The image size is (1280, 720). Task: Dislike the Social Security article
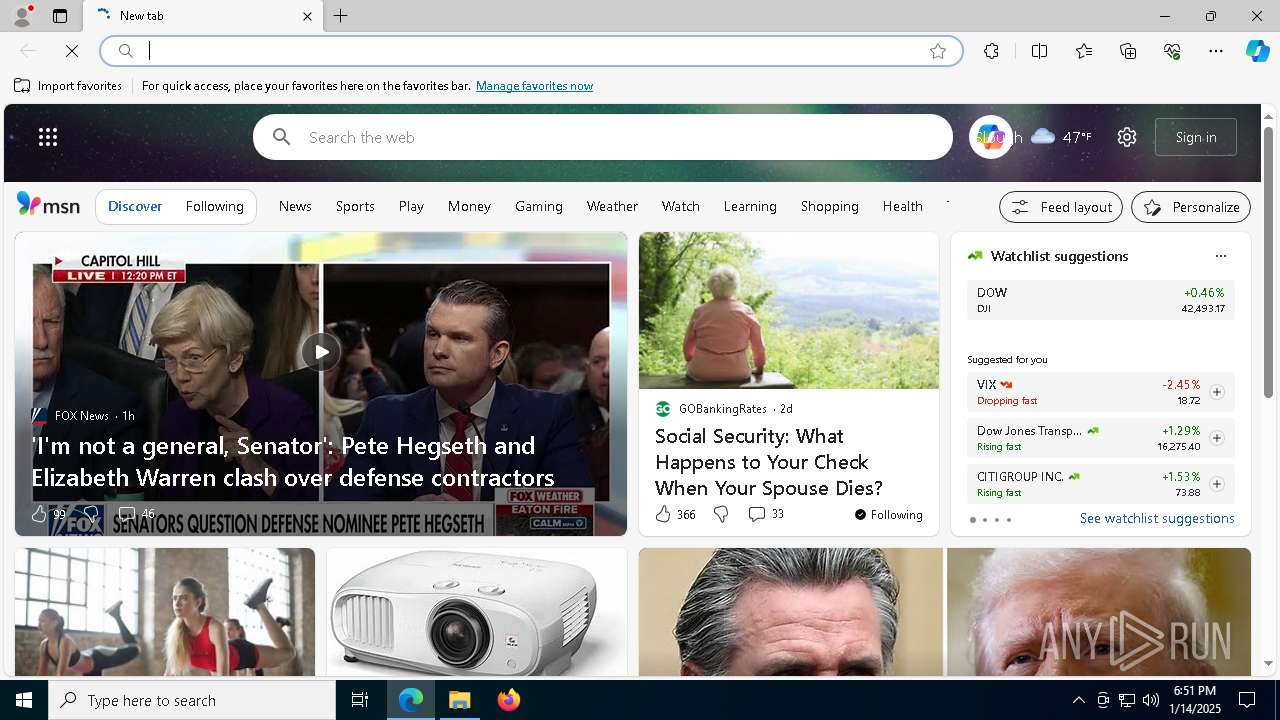[x=721, y=514]
